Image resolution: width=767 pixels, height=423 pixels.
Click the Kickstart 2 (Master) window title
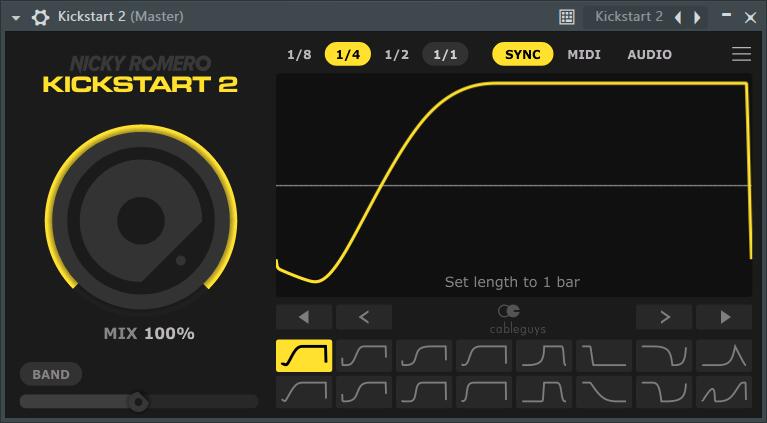coord(120,17)
